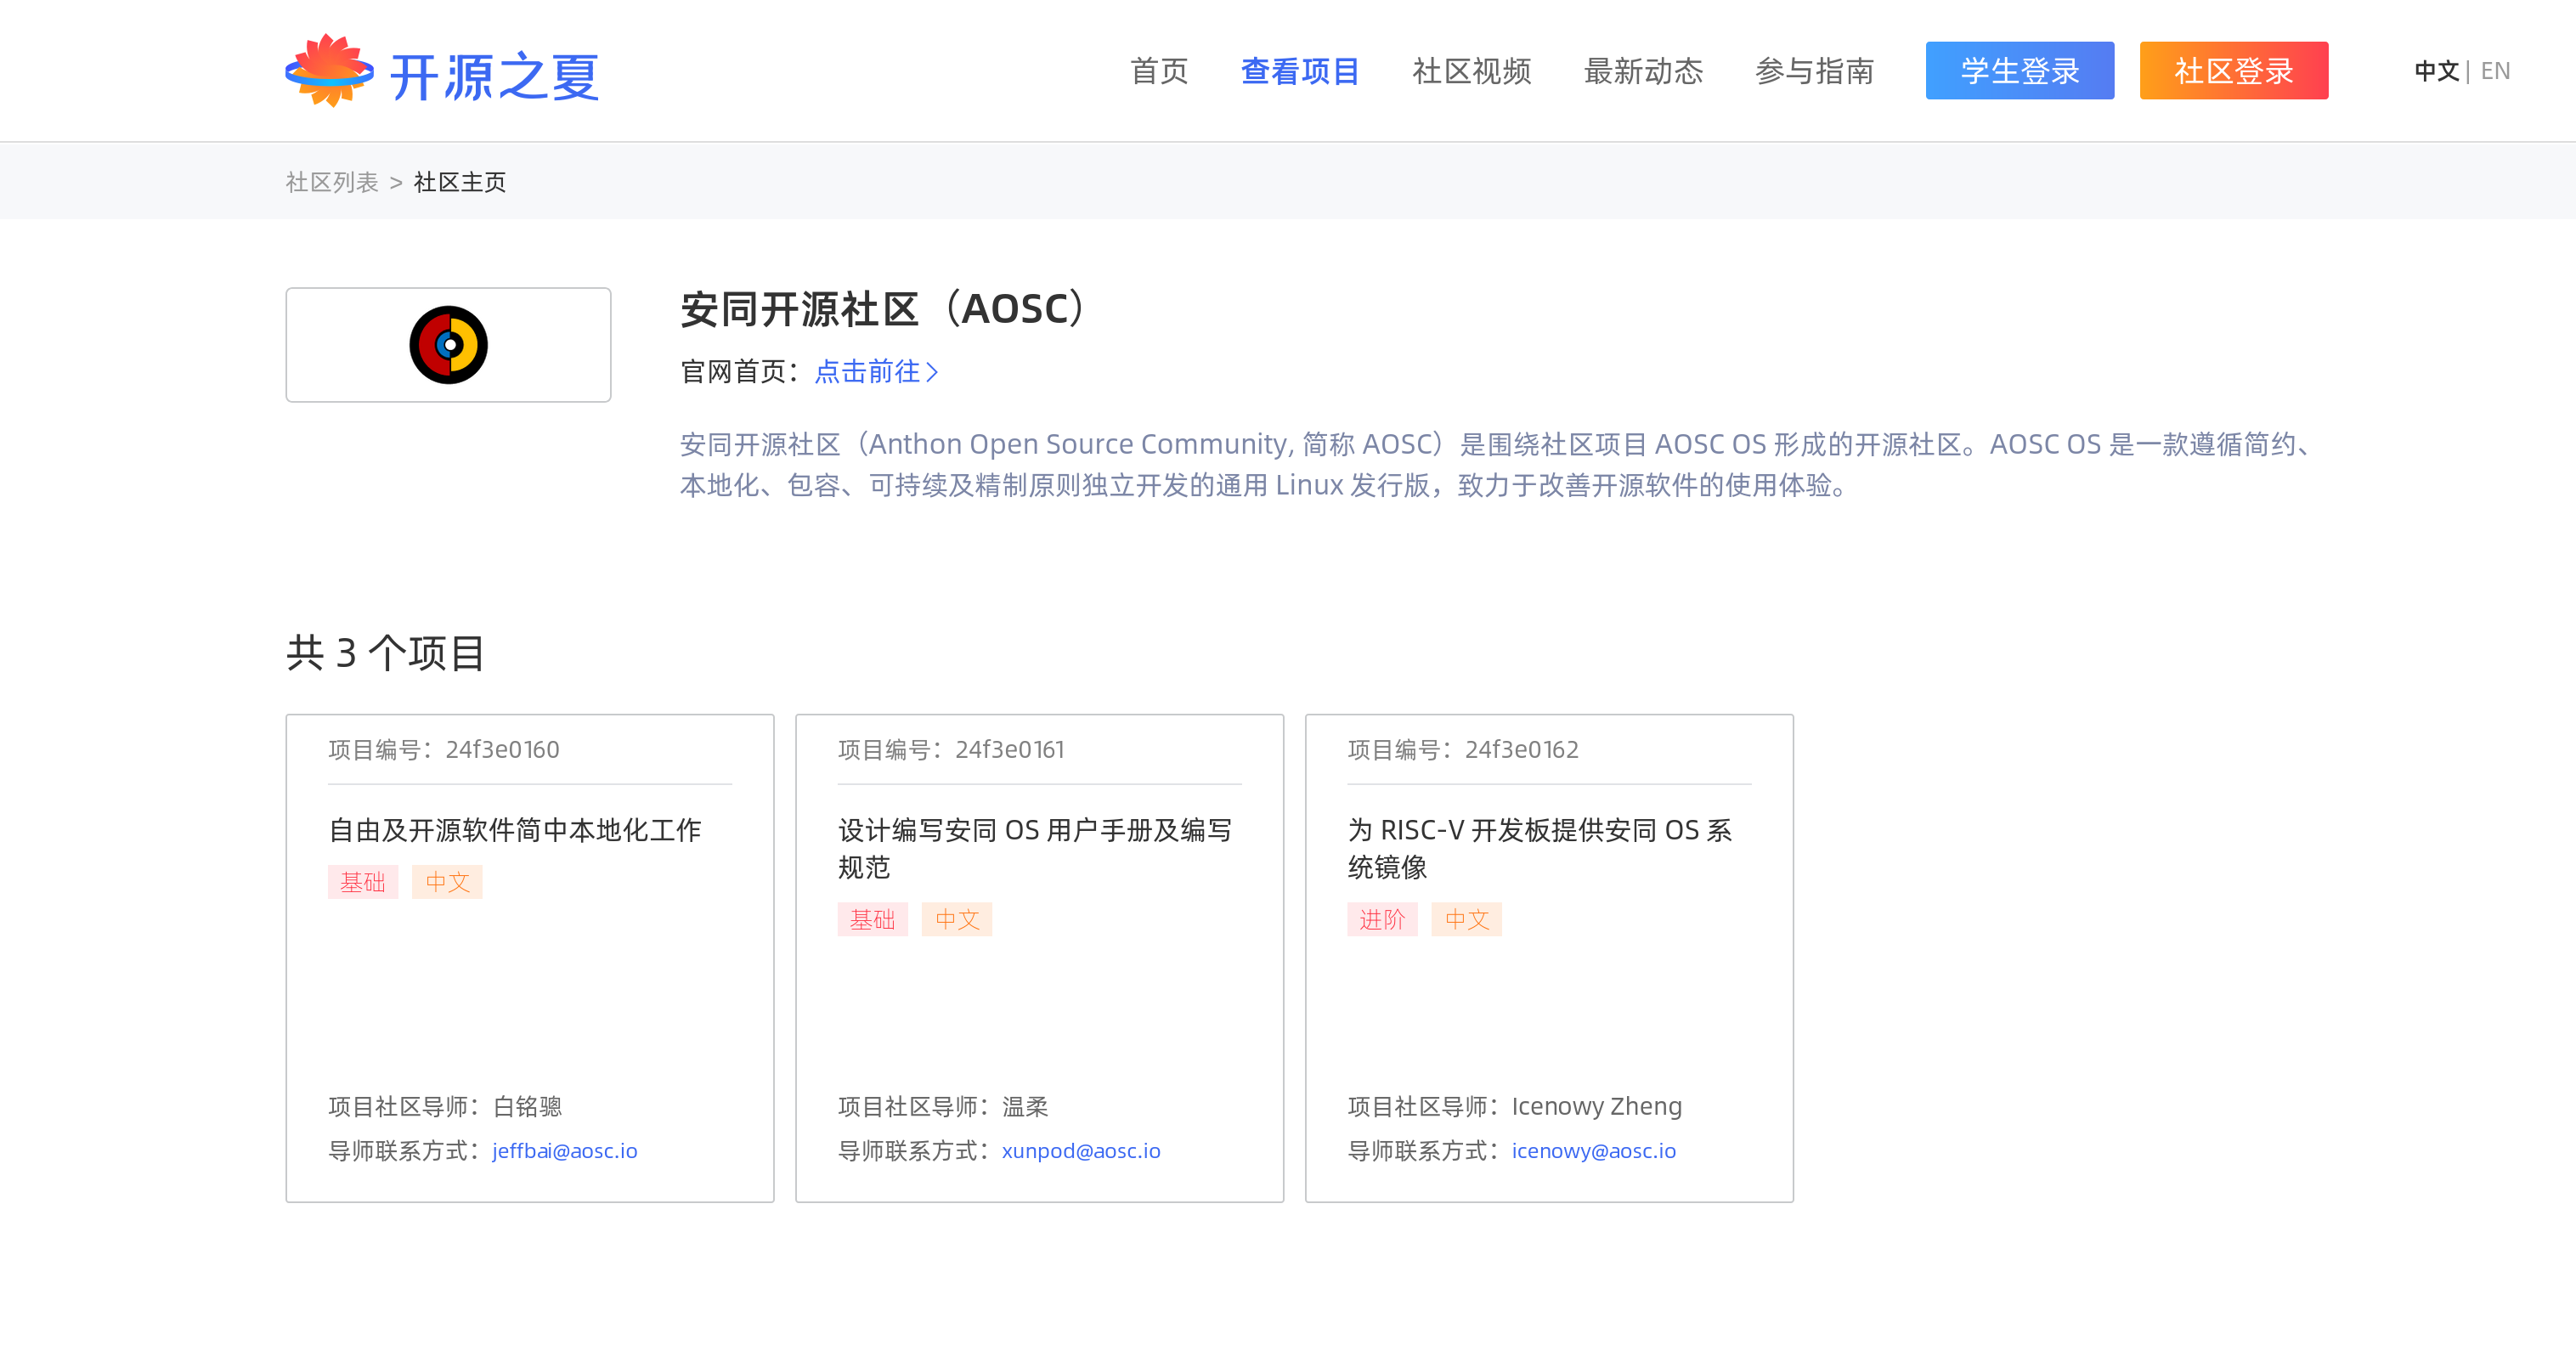Select the 基础 tag on project 24f3e0160

click(x=363, y=882)
